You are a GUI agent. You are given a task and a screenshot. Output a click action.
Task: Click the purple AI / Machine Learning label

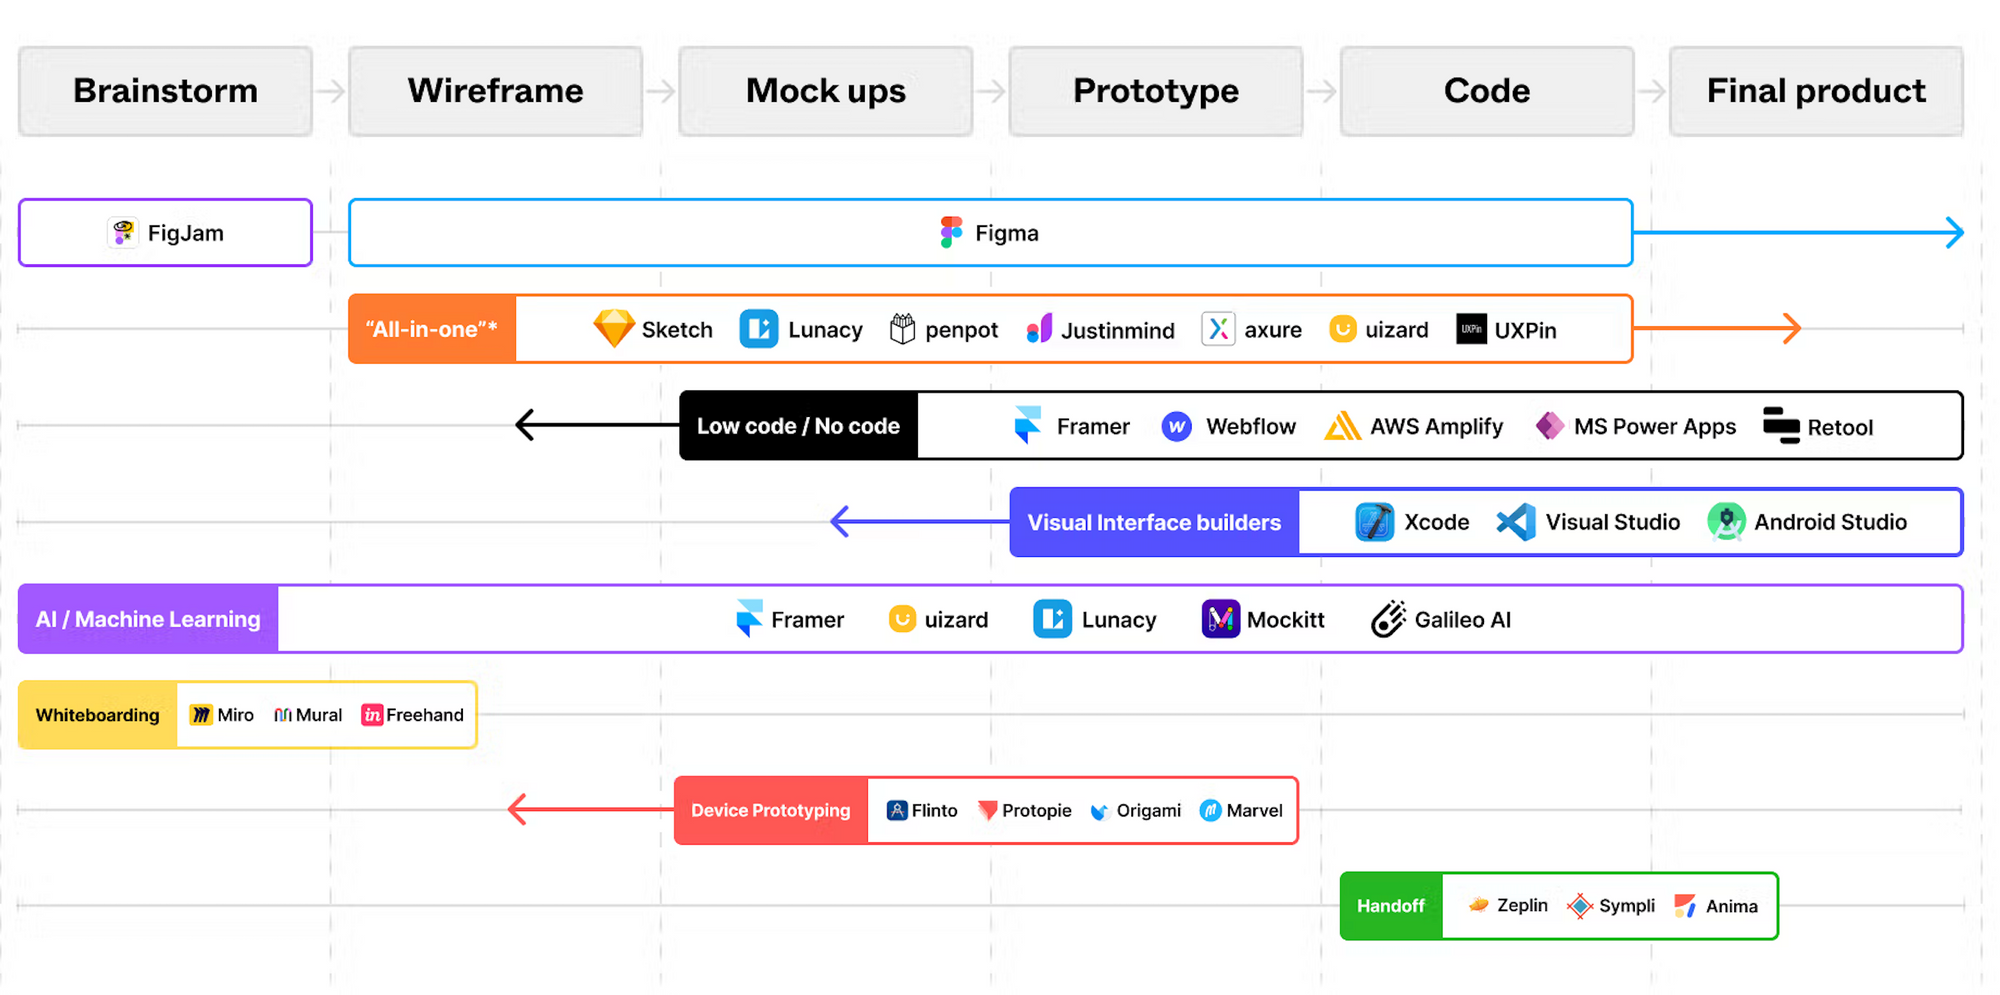click(148, 619)
